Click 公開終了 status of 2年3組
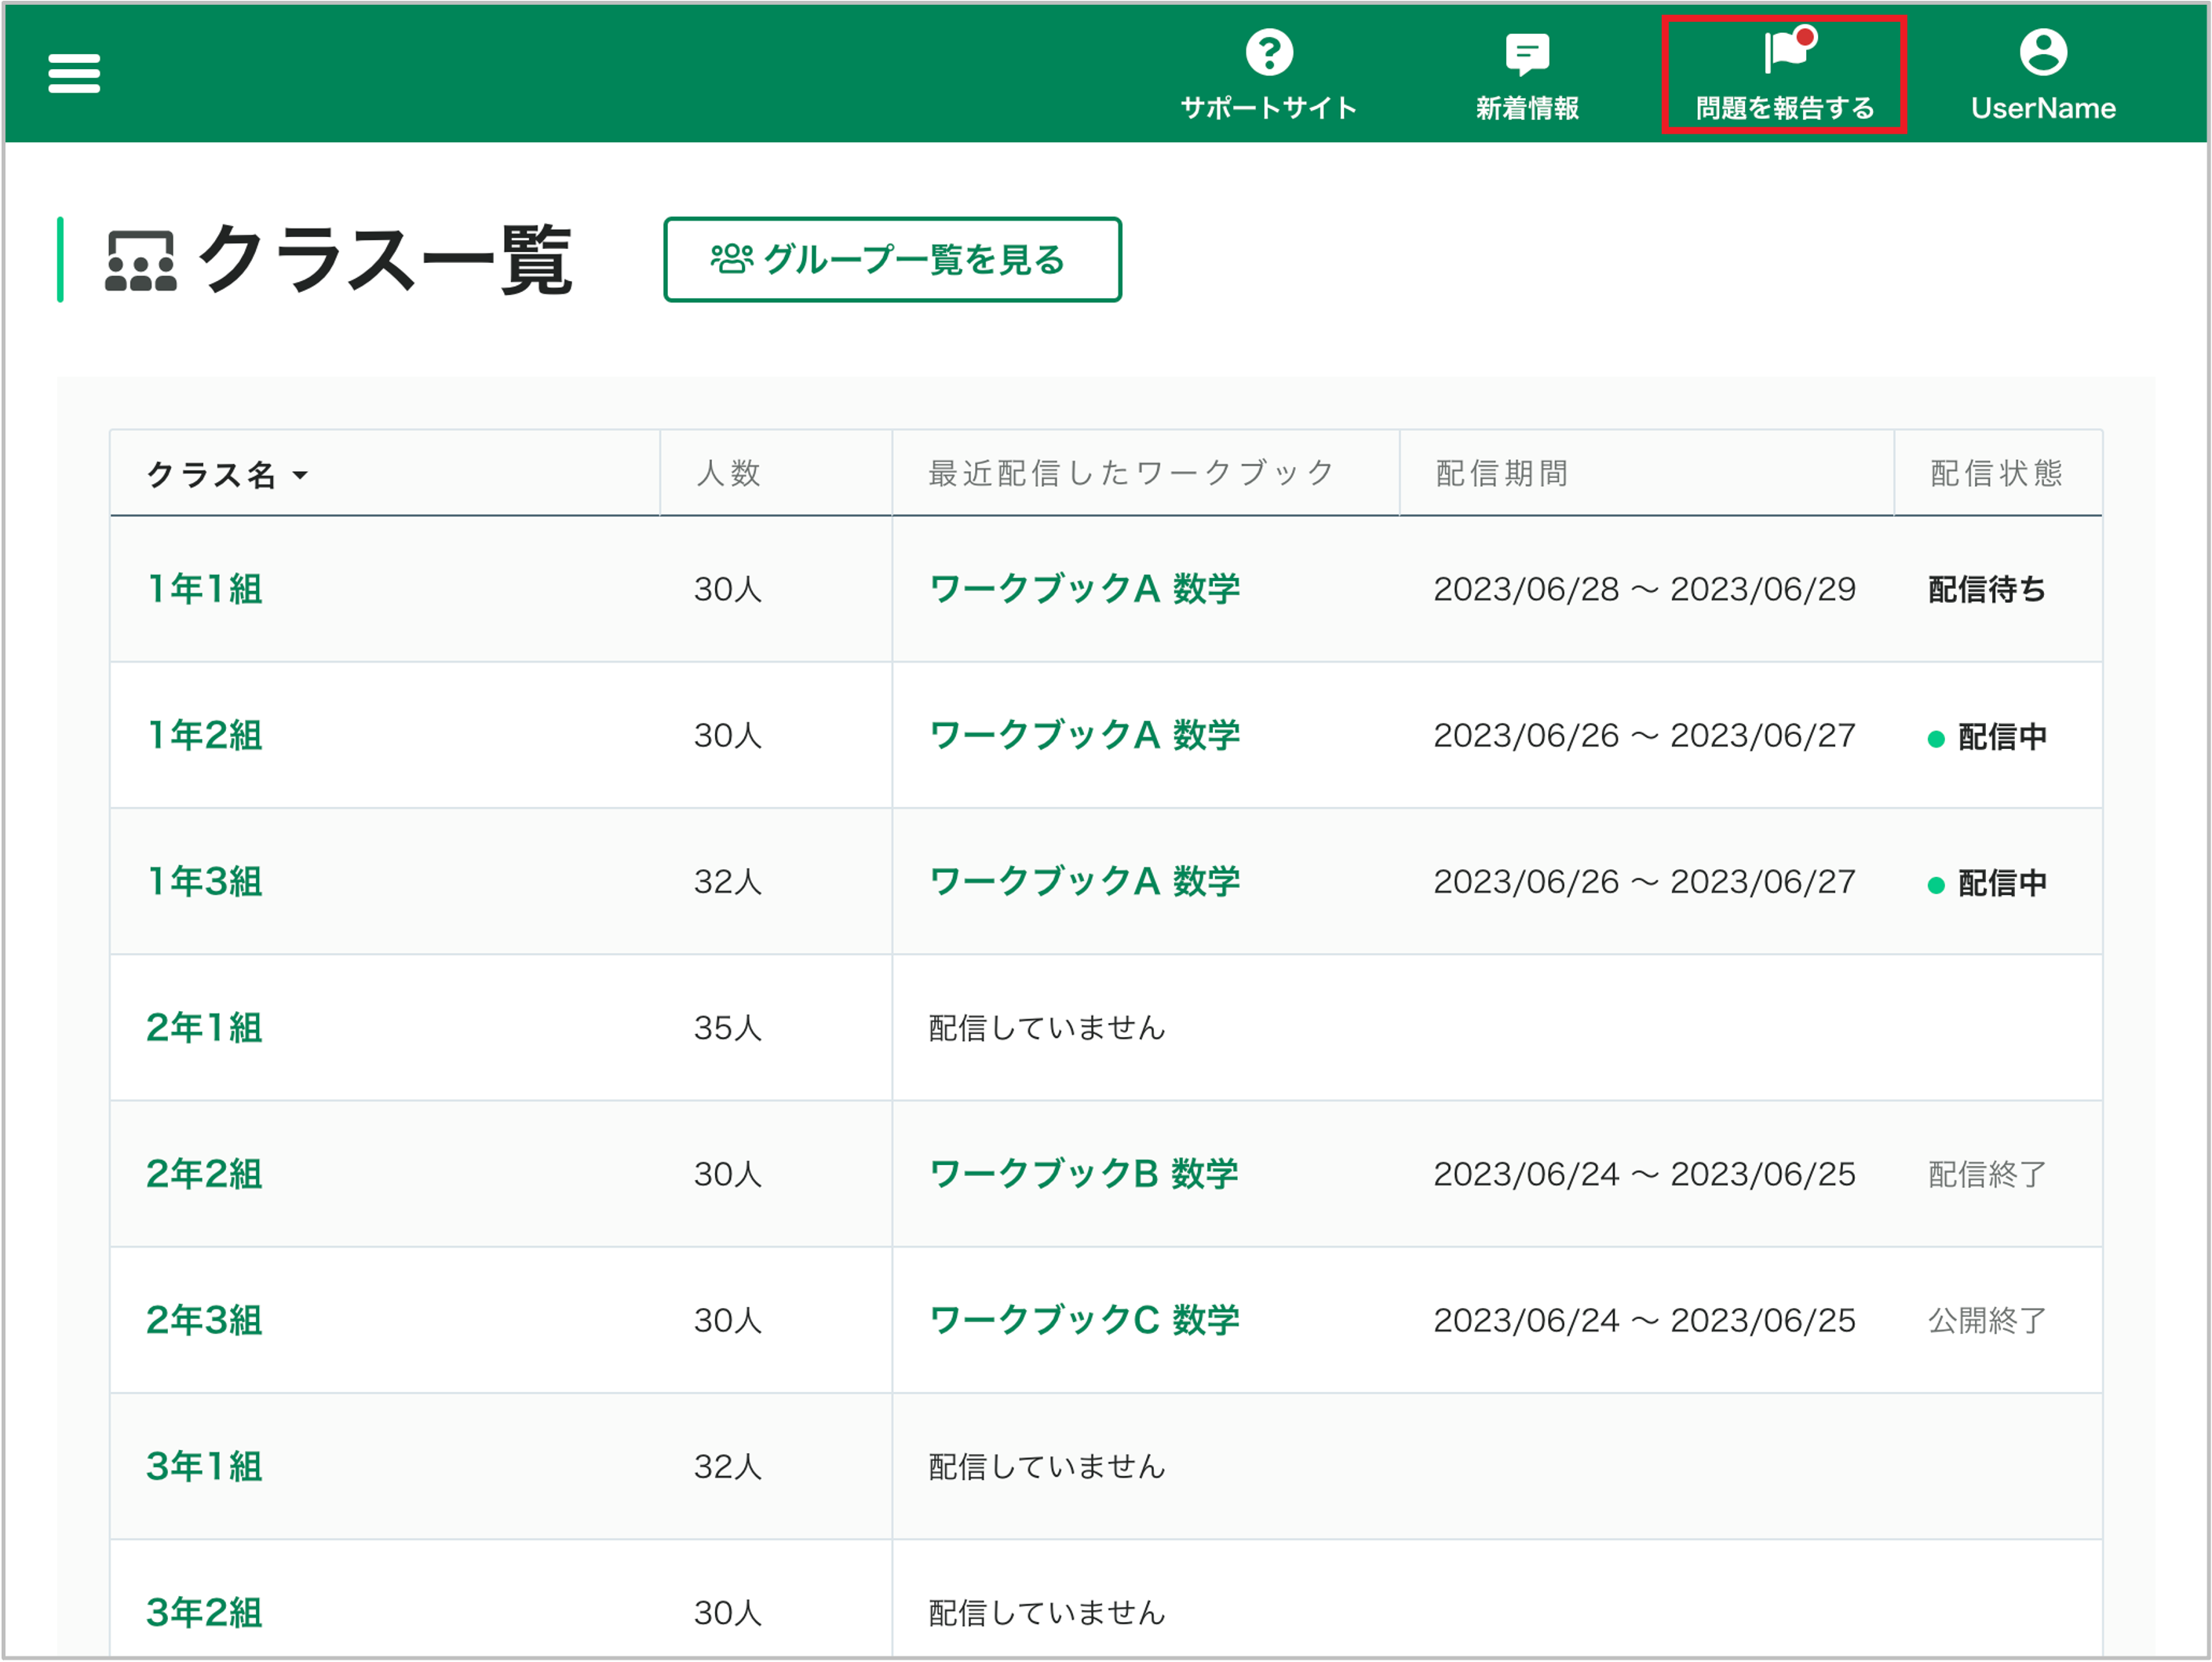The width and height of the screenshot is (2212, 1662). coord(1987,1320)
